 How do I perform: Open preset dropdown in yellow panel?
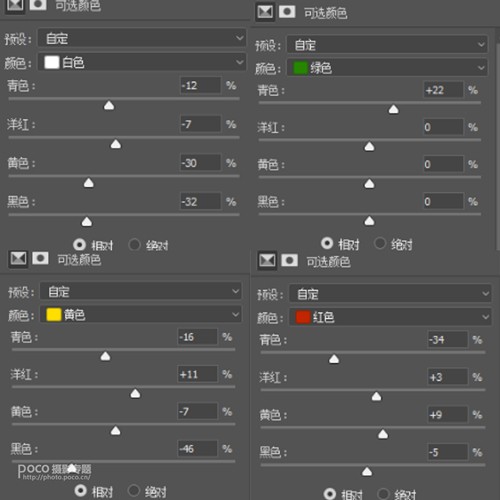coord(141,291)
